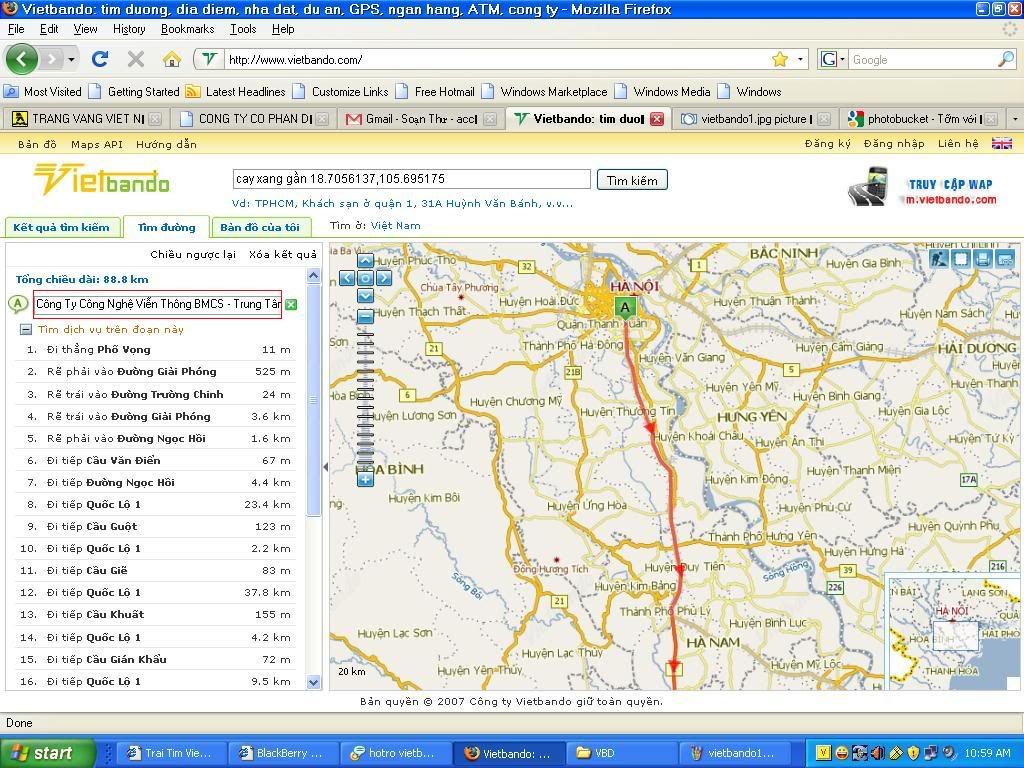Pan the map up with the arrow button
The width and height of the screenshot is (1024, 768).
click(365, 261)
